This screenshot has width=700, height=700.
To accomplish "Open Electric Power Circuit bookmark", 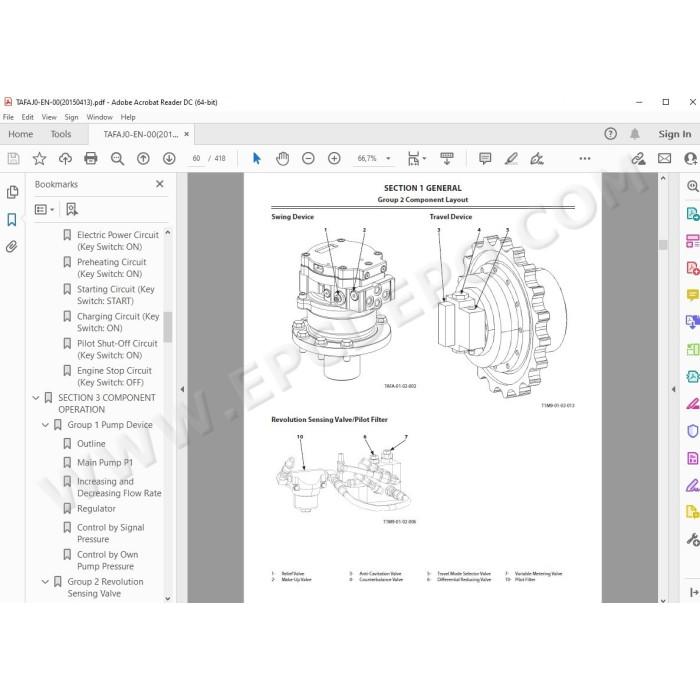I will tap(118, 241).
